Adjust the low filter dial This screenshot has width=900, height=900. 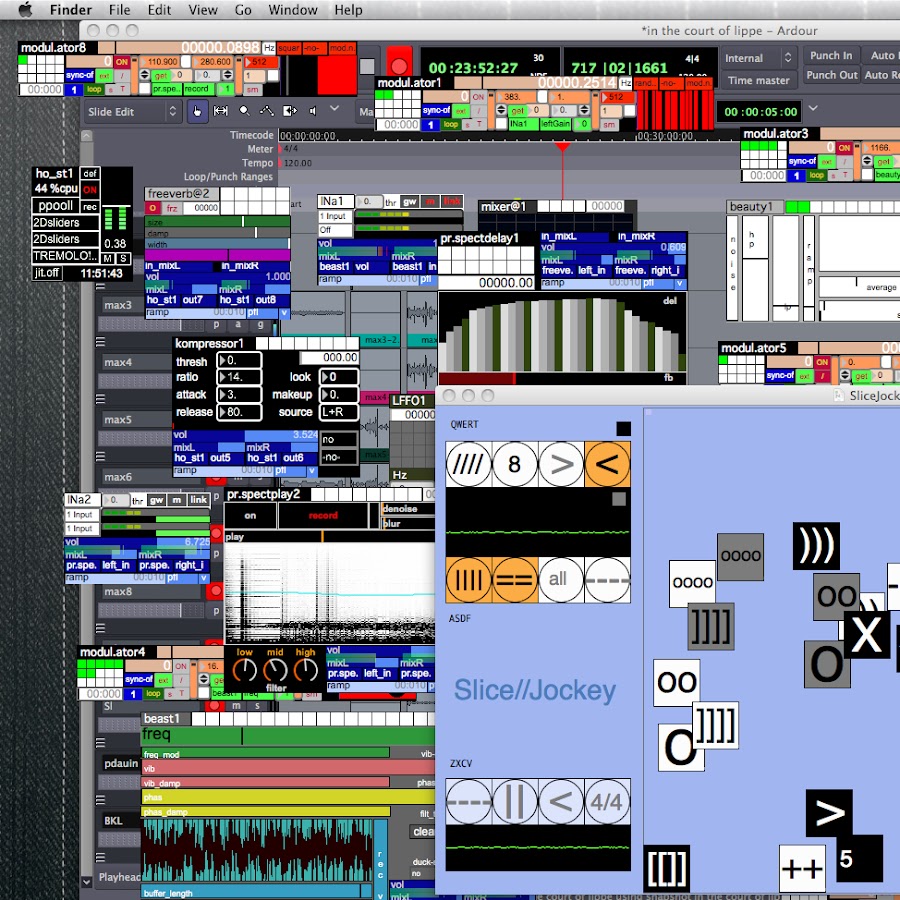point(245,669)
